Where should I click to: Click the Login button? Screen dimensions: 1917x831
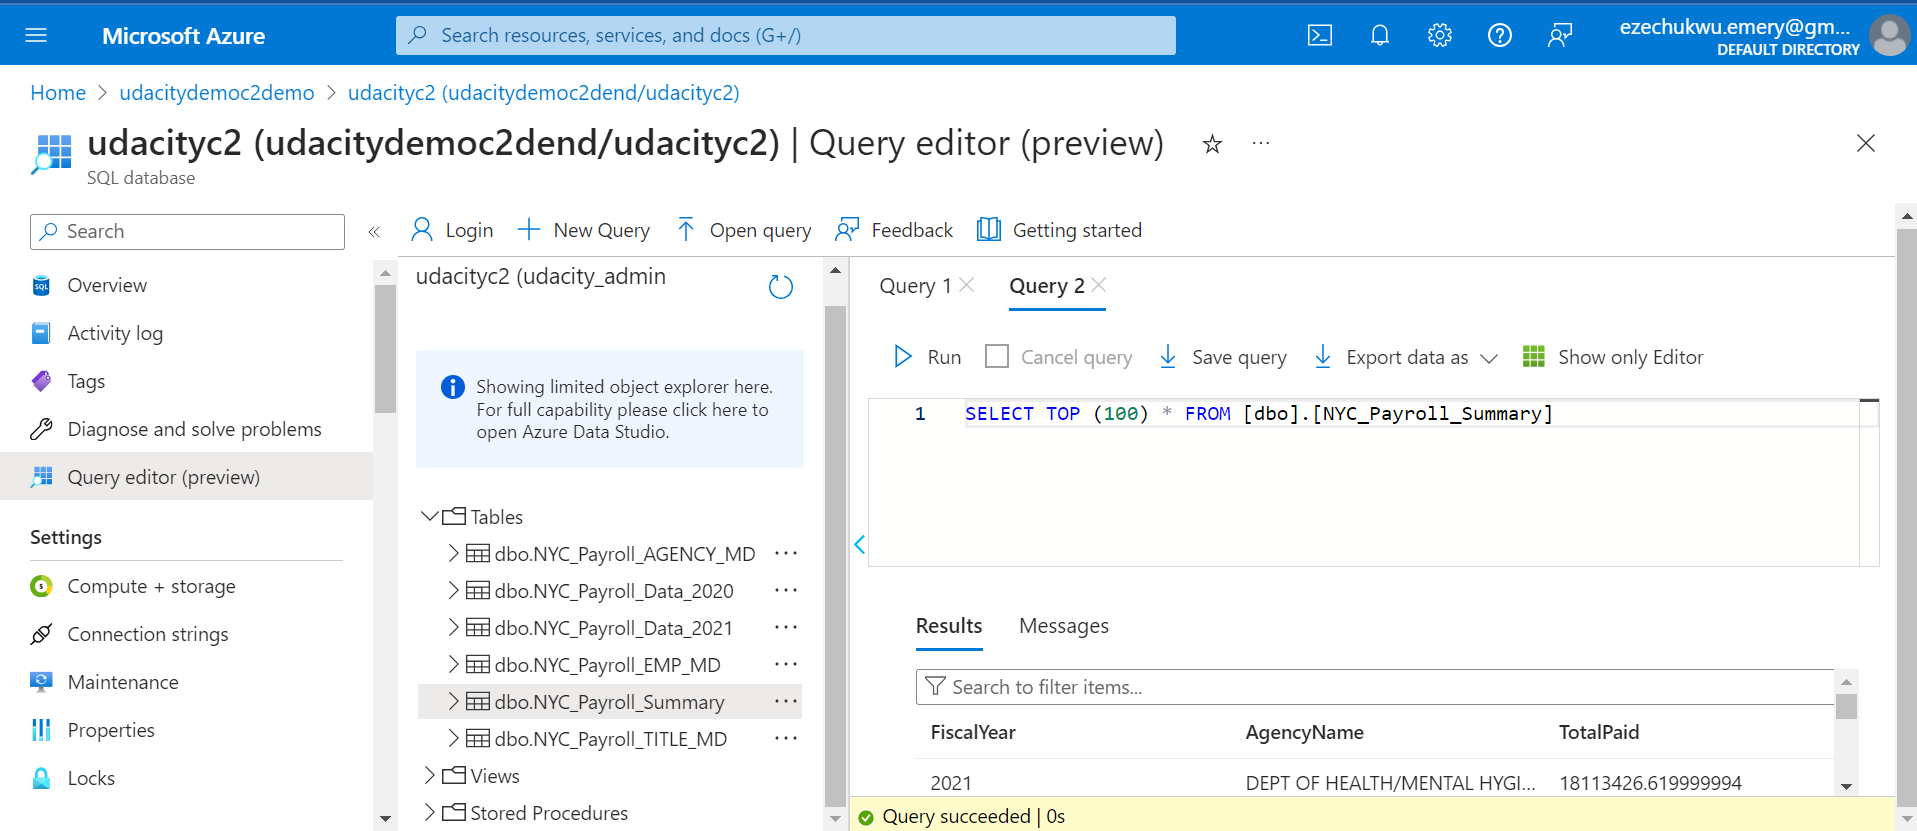click(x=452, y=230)
